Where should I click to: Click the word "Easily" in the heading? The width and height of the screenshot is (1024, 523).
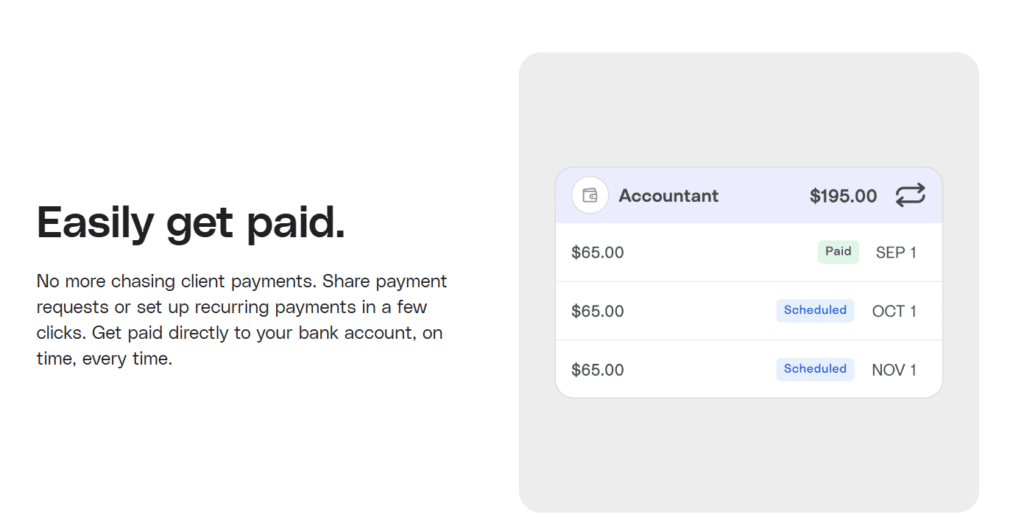coord(97,222)
